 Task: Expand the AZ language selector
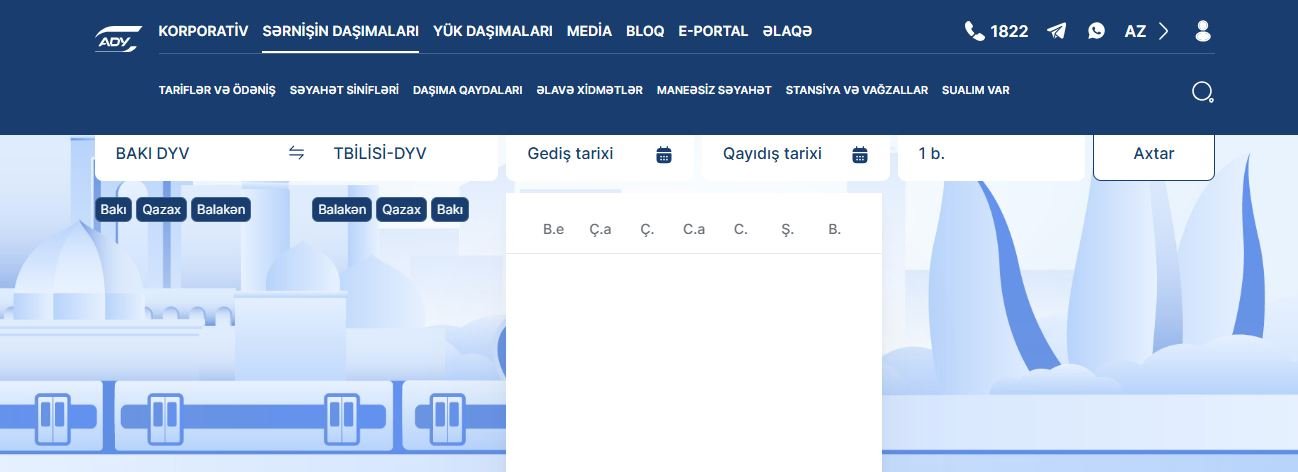(1146, 31)
